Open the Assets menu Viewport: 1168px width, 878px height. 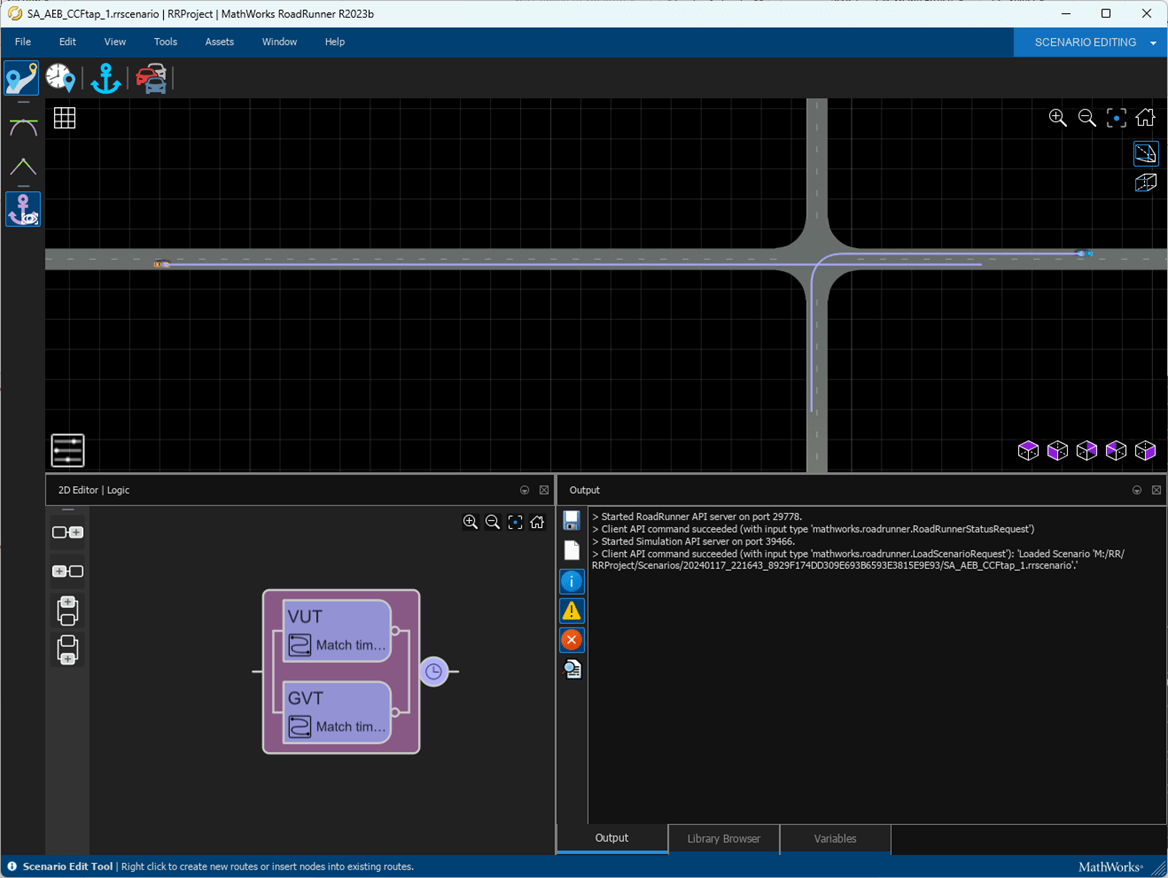(x=219, y=42)
